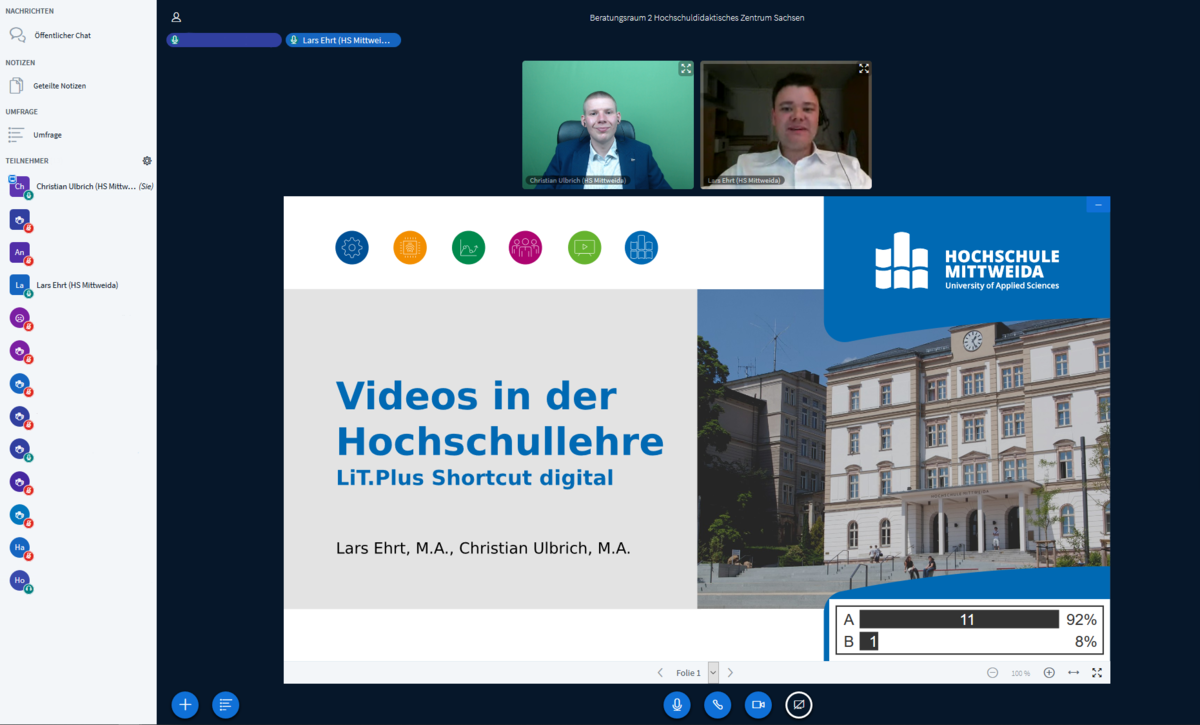Viewport: 1200px width, 725px height.
Task: Toggle webcam sharing with the camera button
Action: [758, 705]
